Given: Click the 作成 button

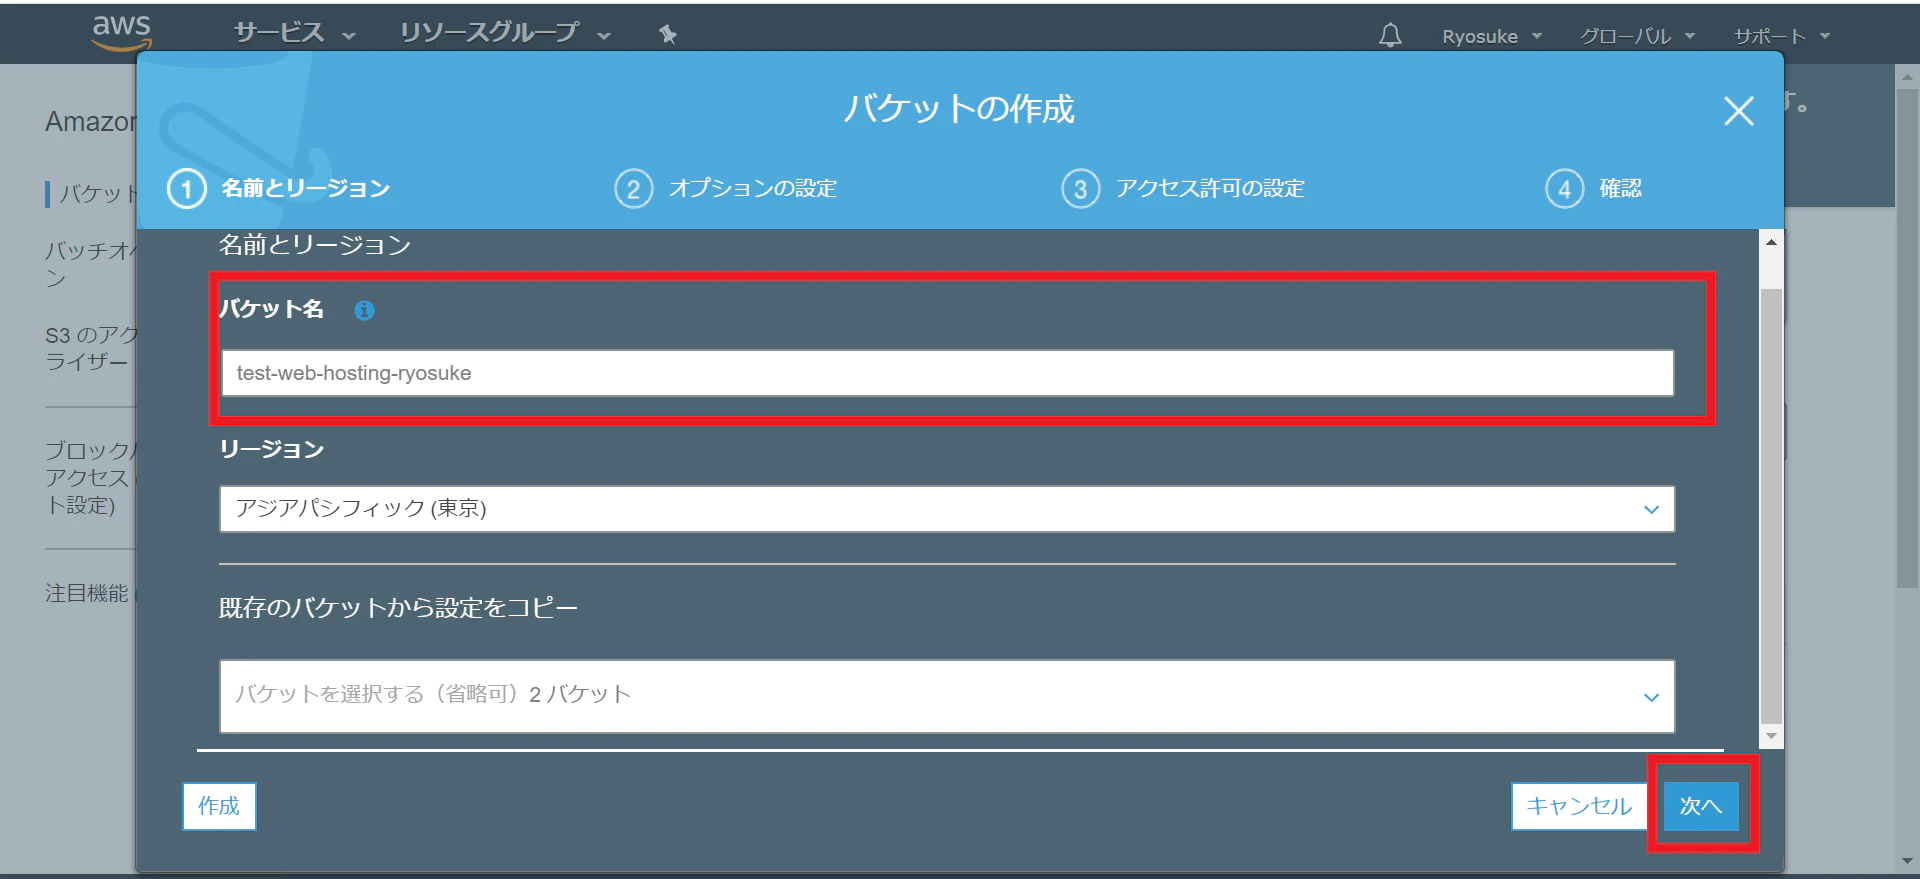Looking at the screenshot, I should (x=219, y=806).
